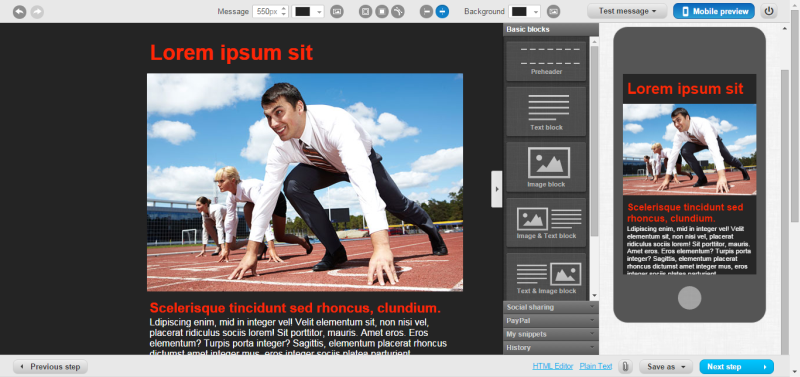Click the solid square border icon

click(382, 11)
